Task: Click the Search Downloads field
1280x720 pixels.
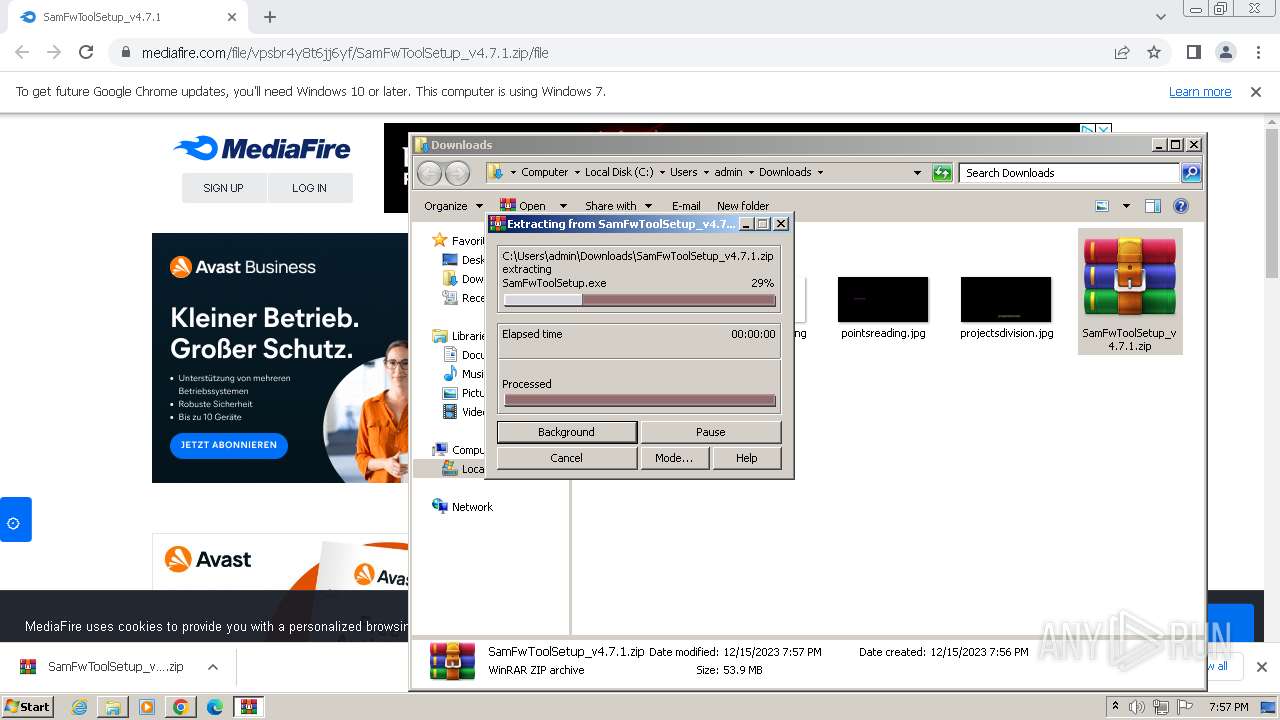Action: click(1068, 173)
